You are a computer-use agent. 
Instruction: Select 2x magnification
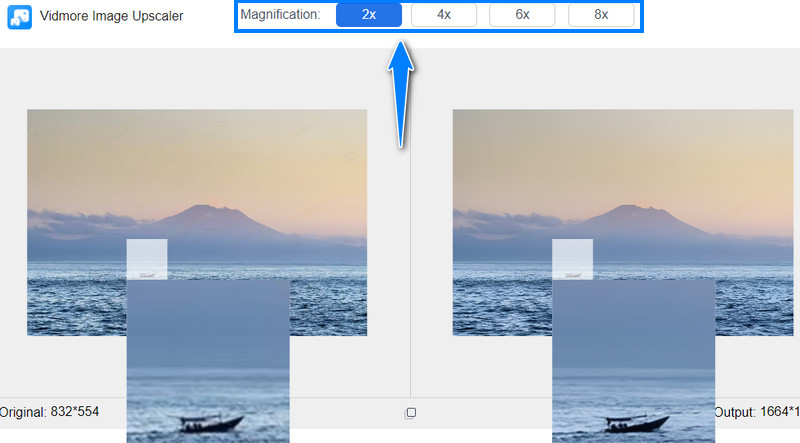pos(368,15)
